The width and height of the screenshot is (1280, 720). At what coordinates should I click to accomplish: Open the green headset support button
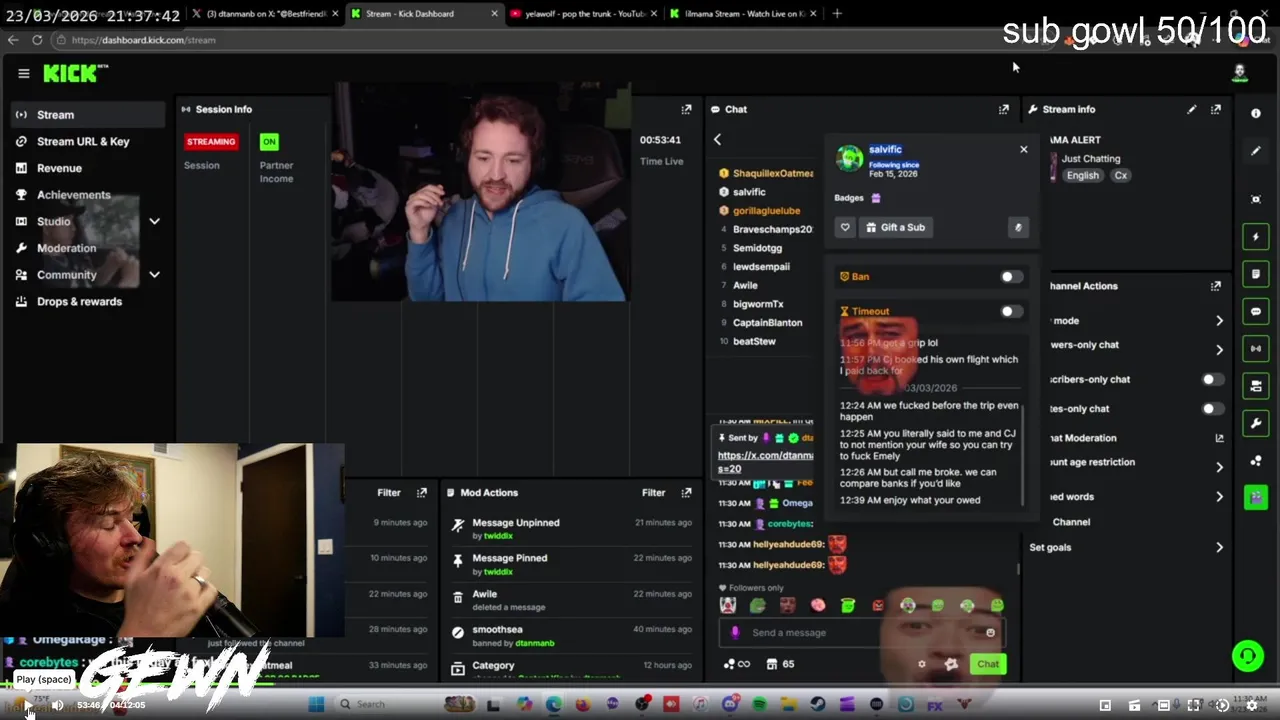[x=1247, y=656]
